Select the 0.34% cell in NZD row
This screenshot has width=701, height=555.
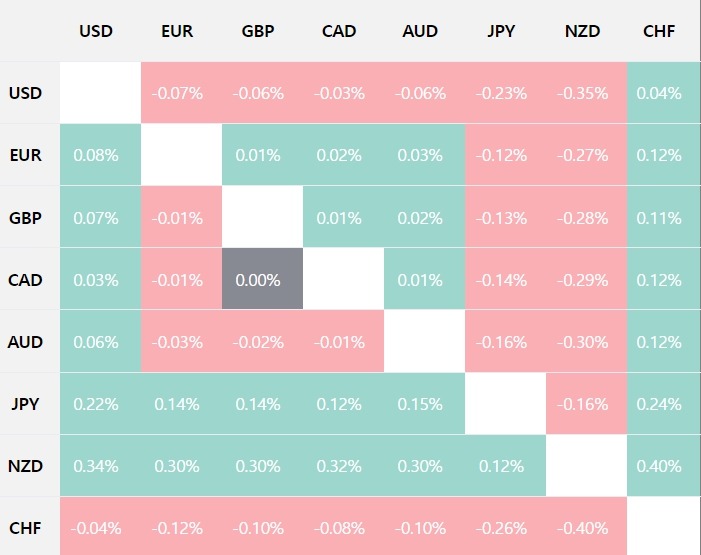(x=96, y=466)
